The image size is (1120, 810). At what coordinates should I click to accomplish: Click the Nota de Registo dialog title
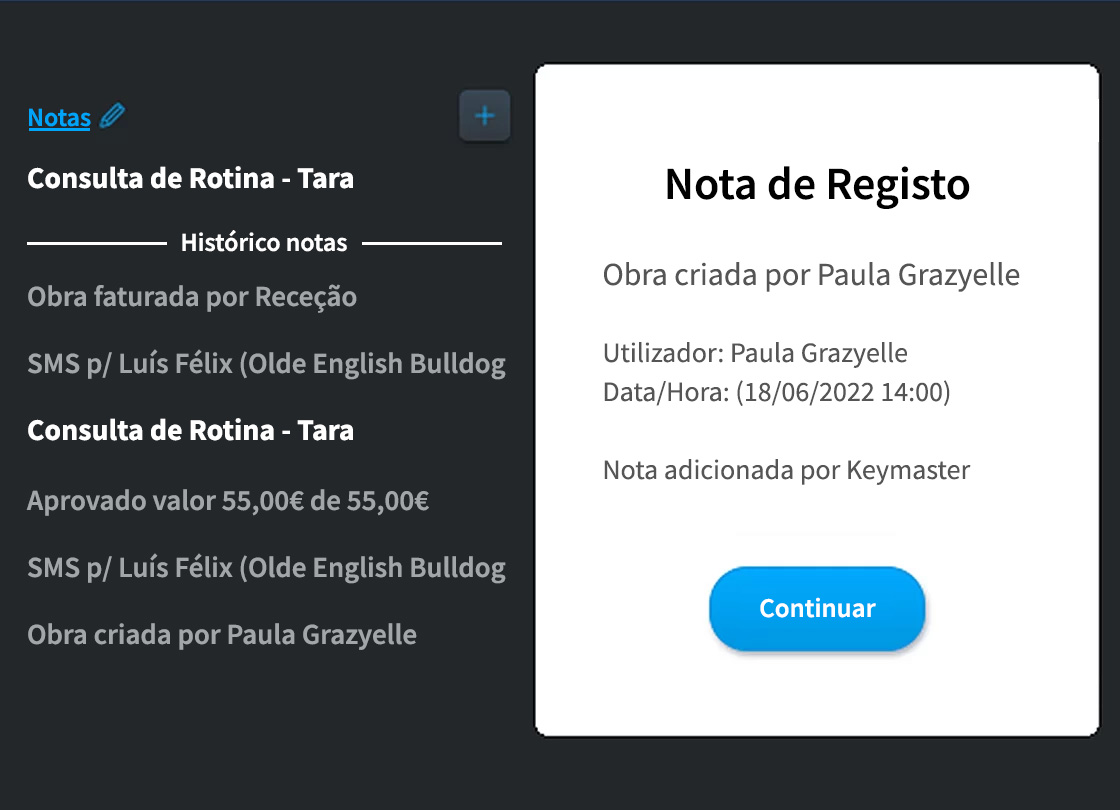pos(817,184)
